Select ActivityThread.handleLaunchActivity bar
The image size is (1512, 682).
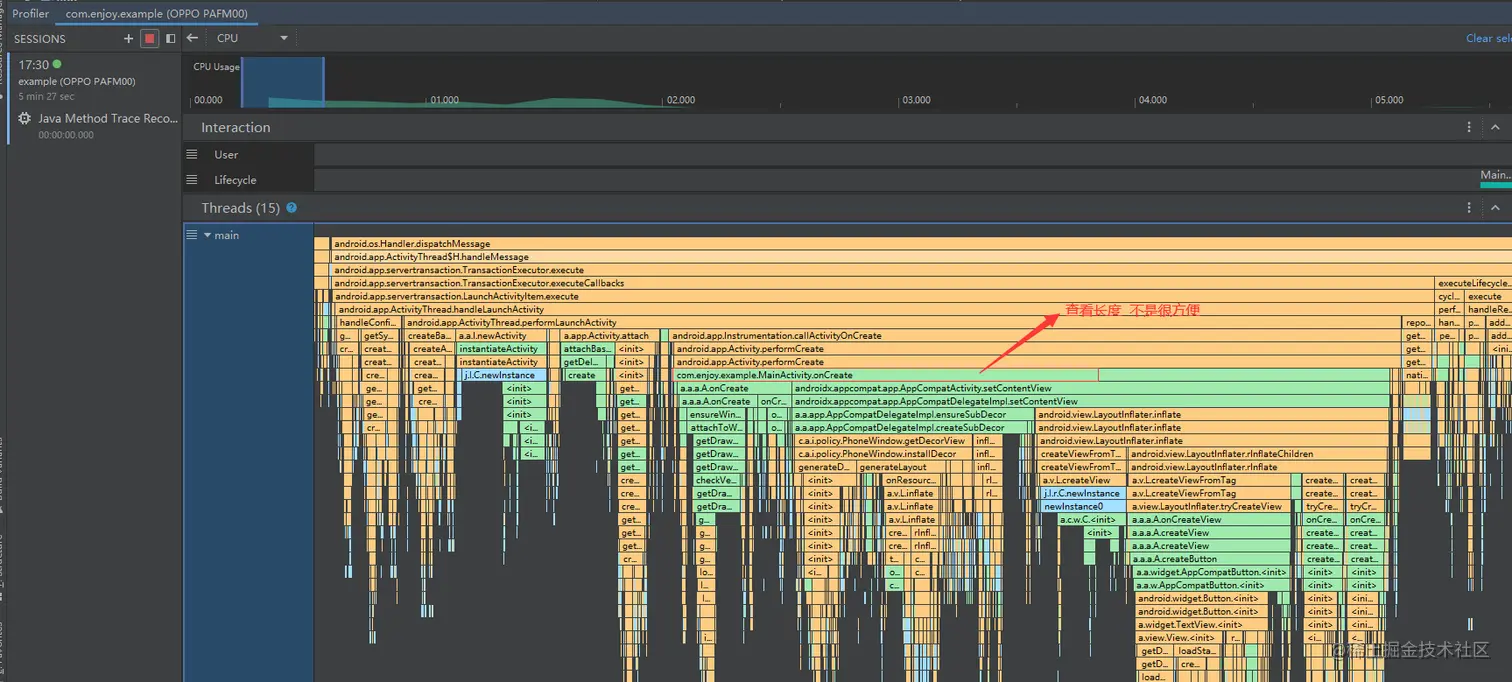(x=886, y=310)
